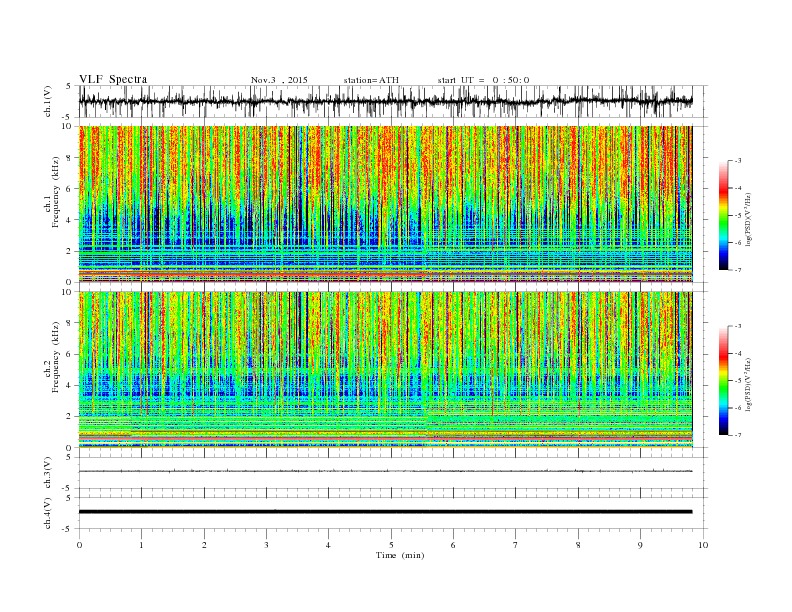The image size is (792, 612).
Task: Click time axis tick label '5'
Action: (391, 545)
